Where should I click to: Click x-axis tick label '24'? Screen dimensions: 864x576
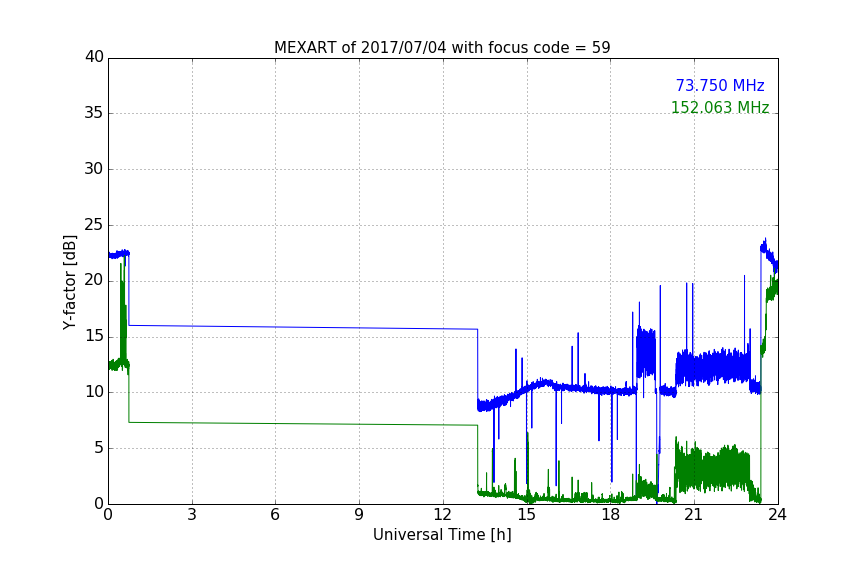(777, 515)
